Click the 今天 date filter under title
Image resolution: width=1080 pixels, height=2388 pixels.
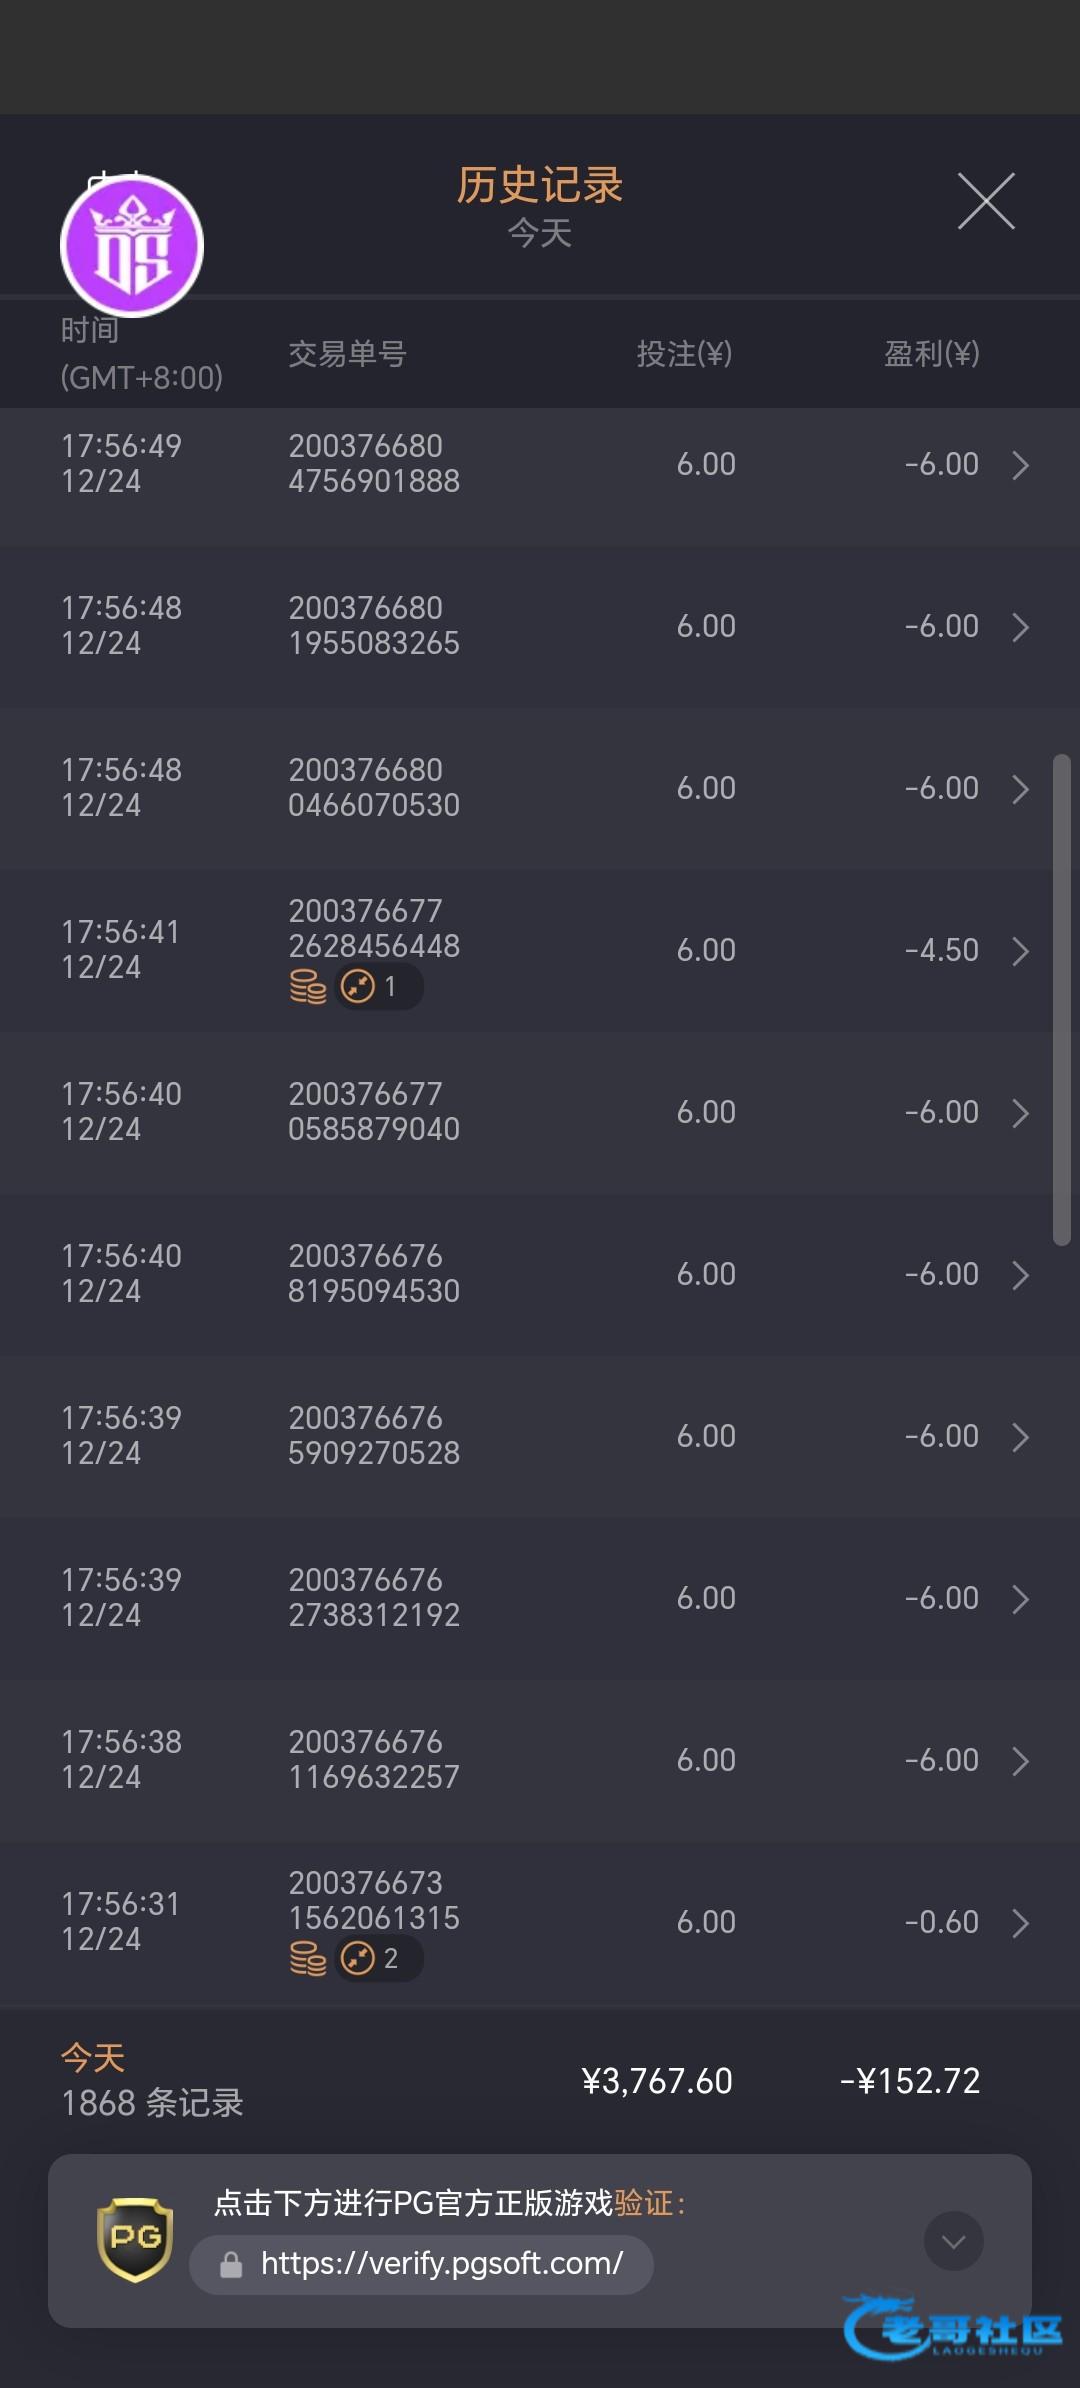click(x=539, y=233)
